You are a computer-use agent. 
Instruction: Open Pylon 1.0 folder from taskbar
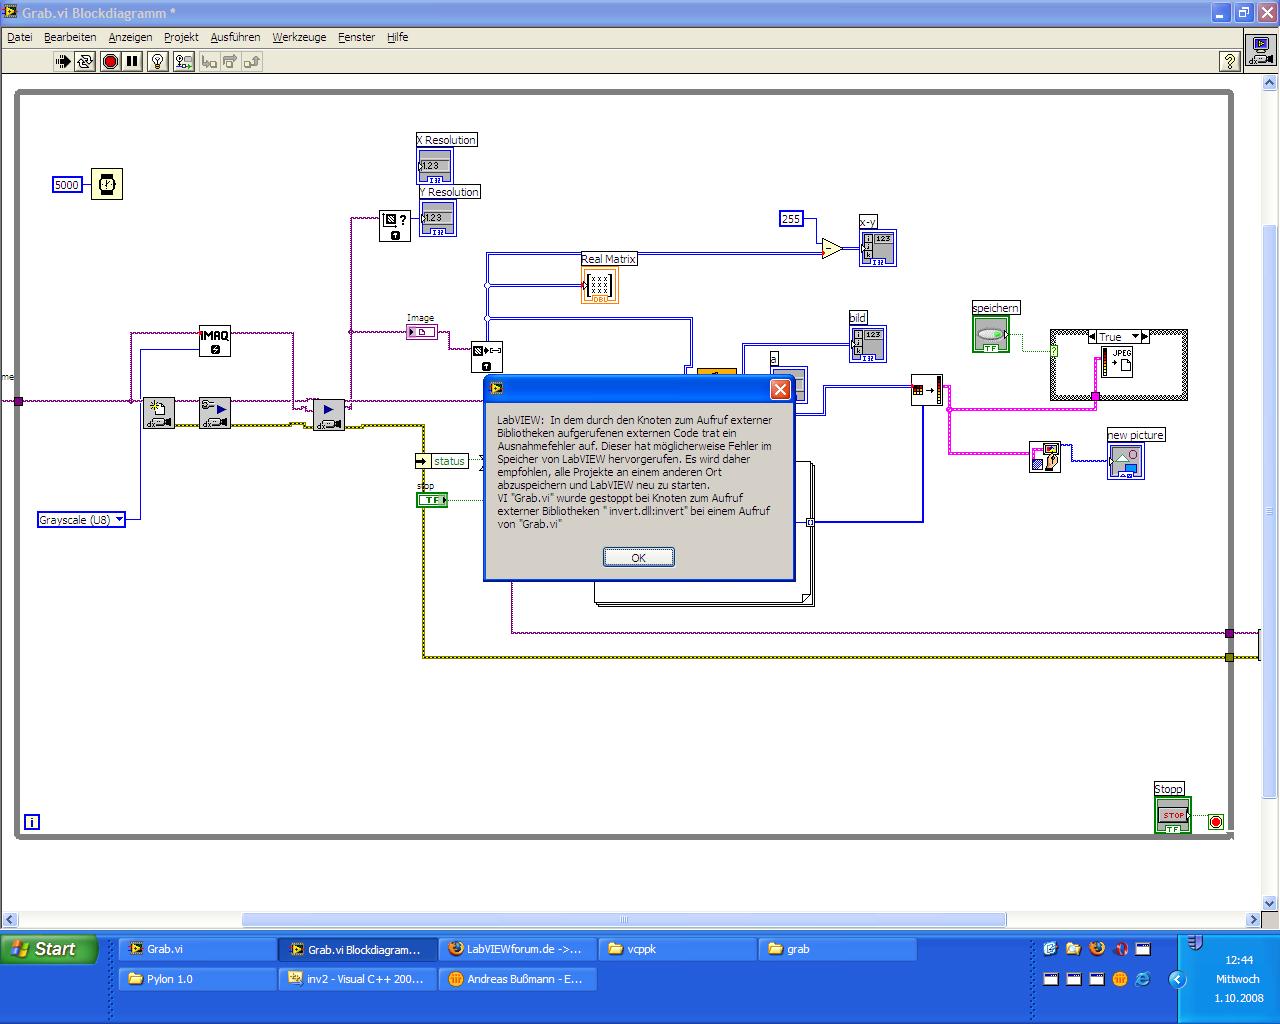[198, 979]
